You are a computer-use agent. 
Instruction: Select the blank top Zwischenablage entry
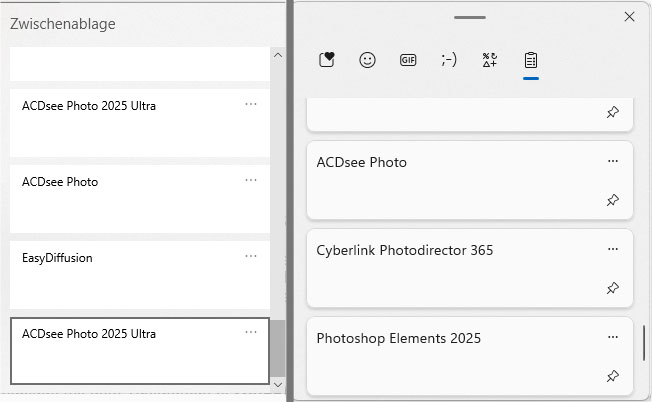[x=140, y=64]
